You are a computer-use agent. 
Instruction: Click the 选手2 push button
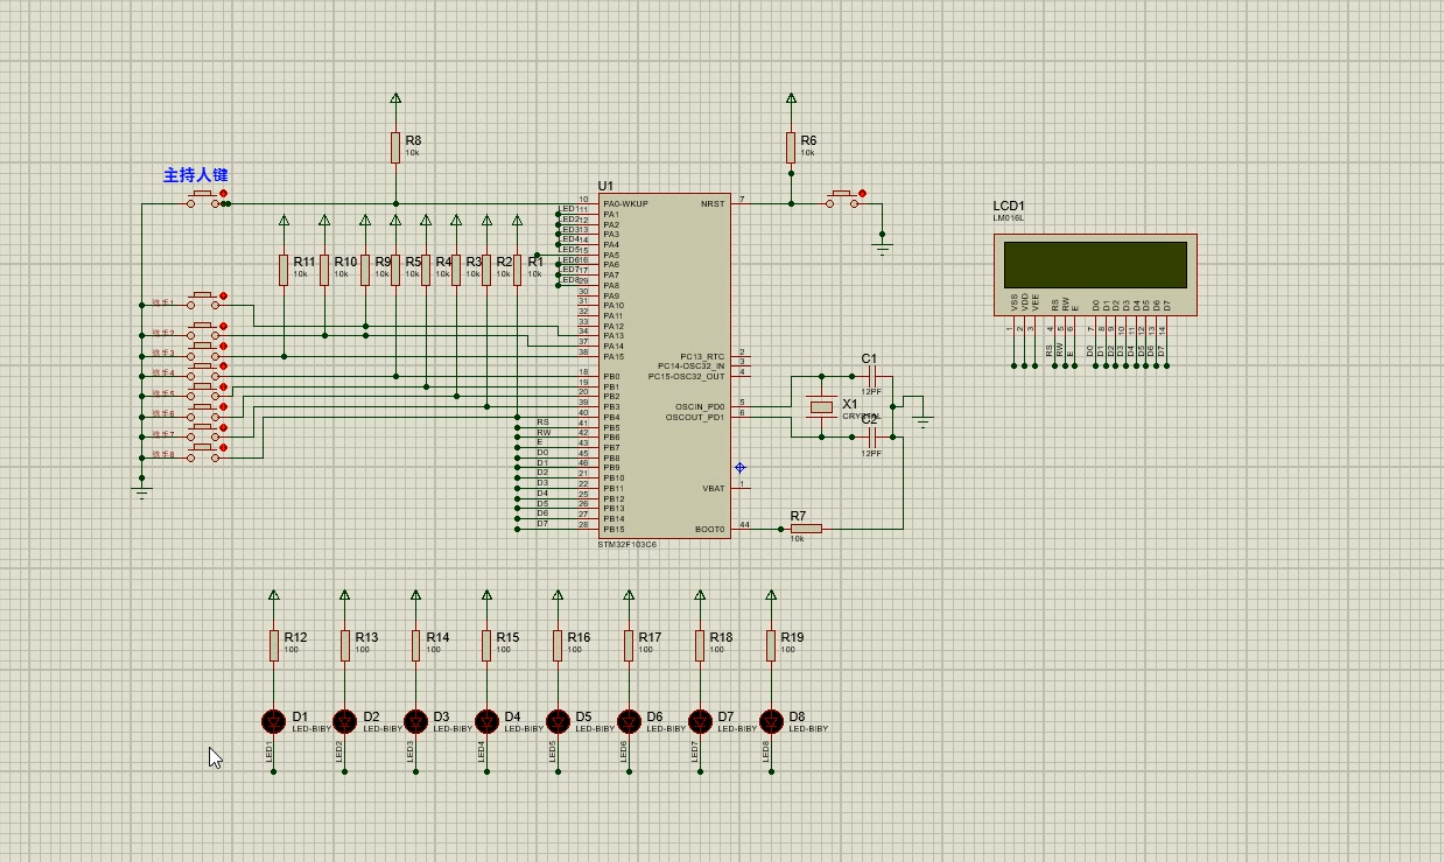click(x=204, y=330)
